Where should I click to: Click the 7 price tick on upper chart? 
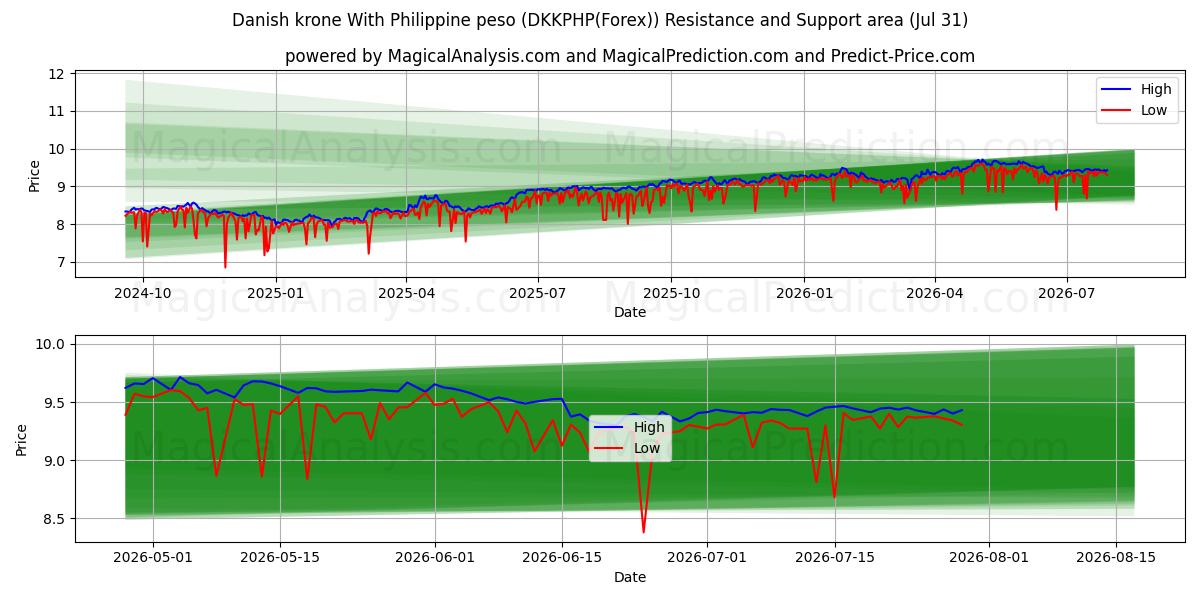coord(60,263)
